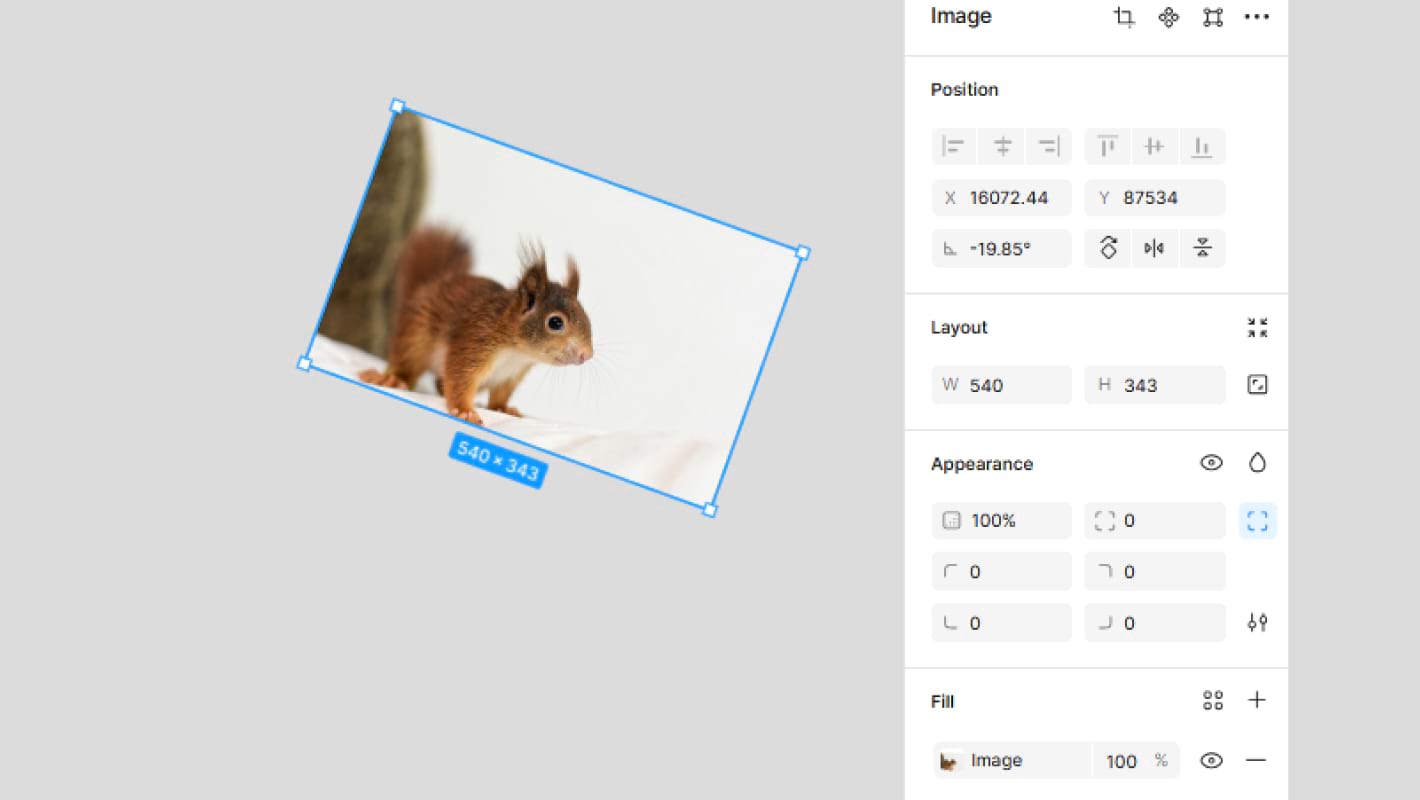Toggle layer visibility in Appearance

[x=1211, y=463]
